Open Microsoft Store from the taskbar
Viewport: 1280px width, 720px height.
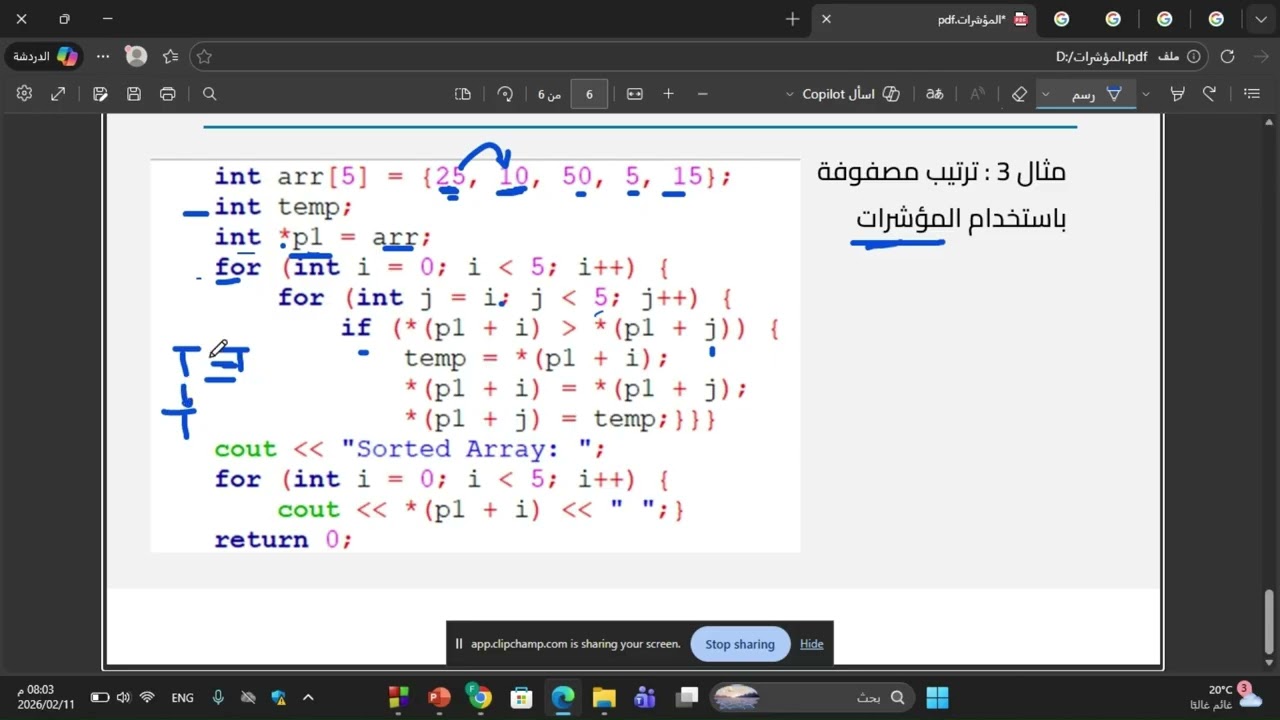(x=521, y=697)
